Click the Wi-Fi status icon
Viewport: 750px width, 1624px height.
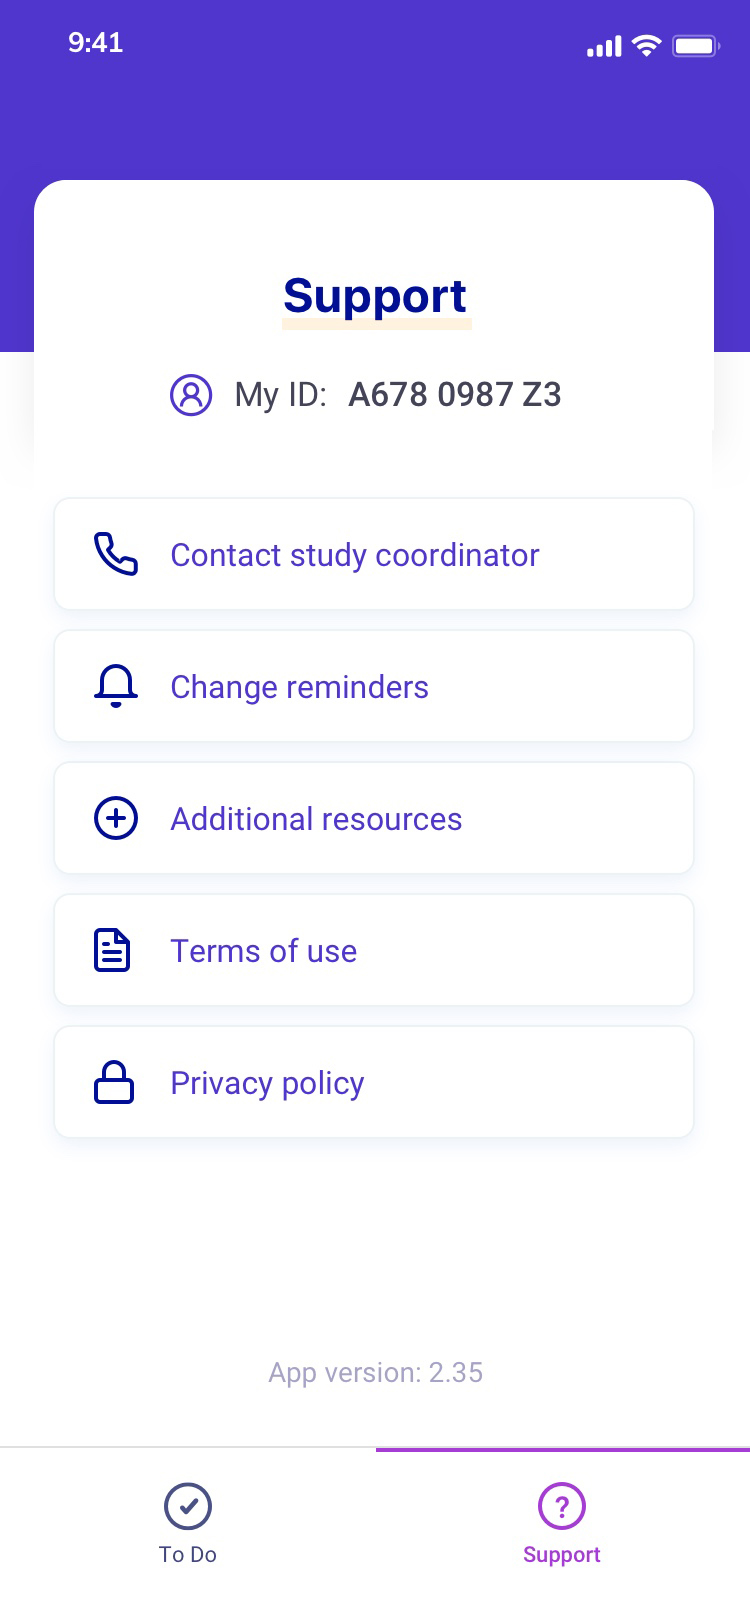tap(647, 46)
